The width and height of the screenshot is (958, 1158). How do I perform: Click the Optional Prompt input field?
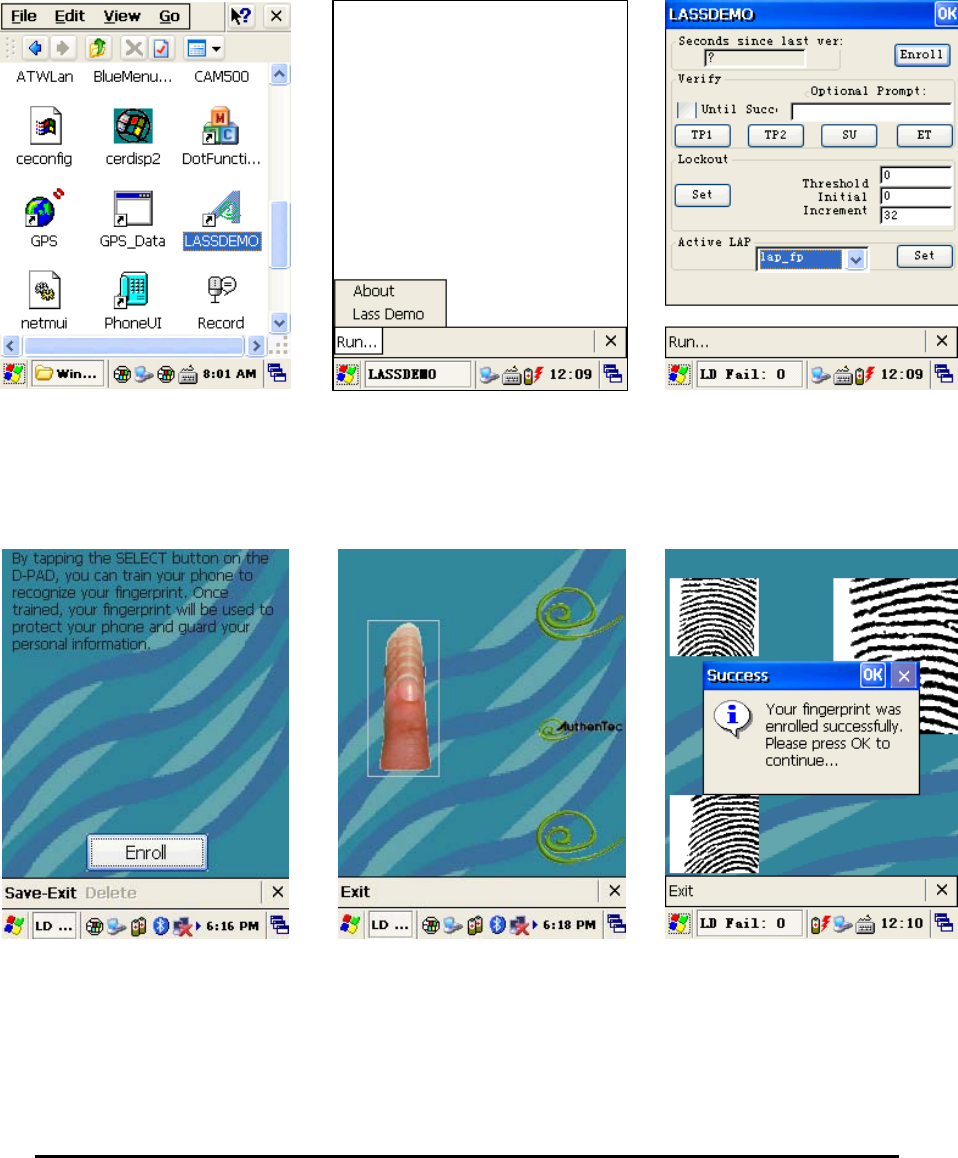coord(871,112)
